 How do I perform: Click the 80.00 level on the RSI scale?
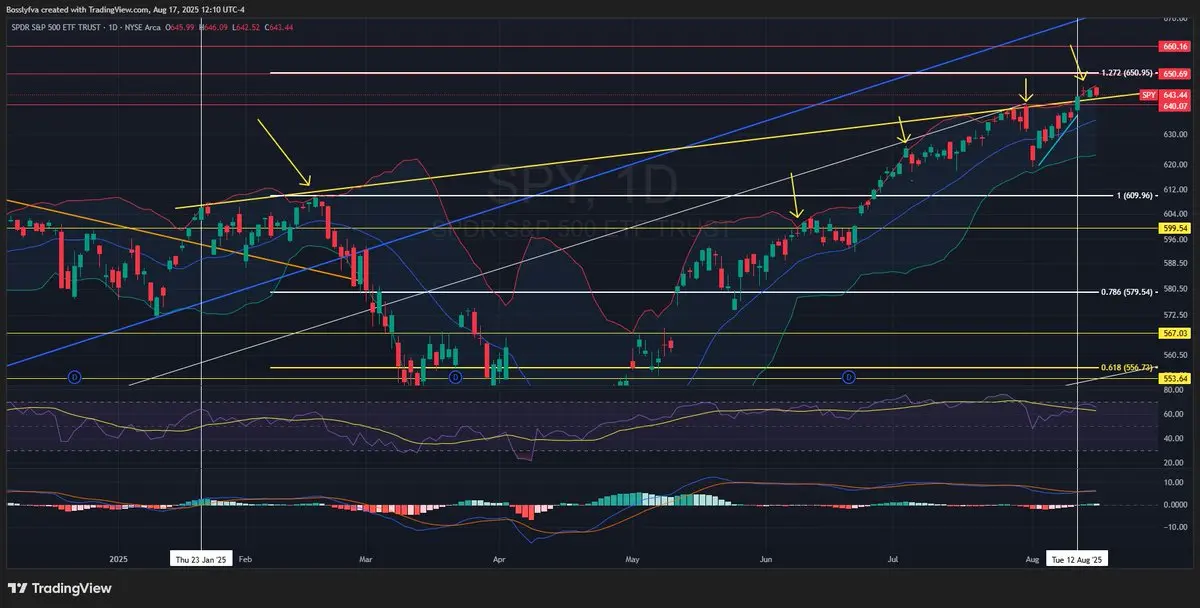1175,390
